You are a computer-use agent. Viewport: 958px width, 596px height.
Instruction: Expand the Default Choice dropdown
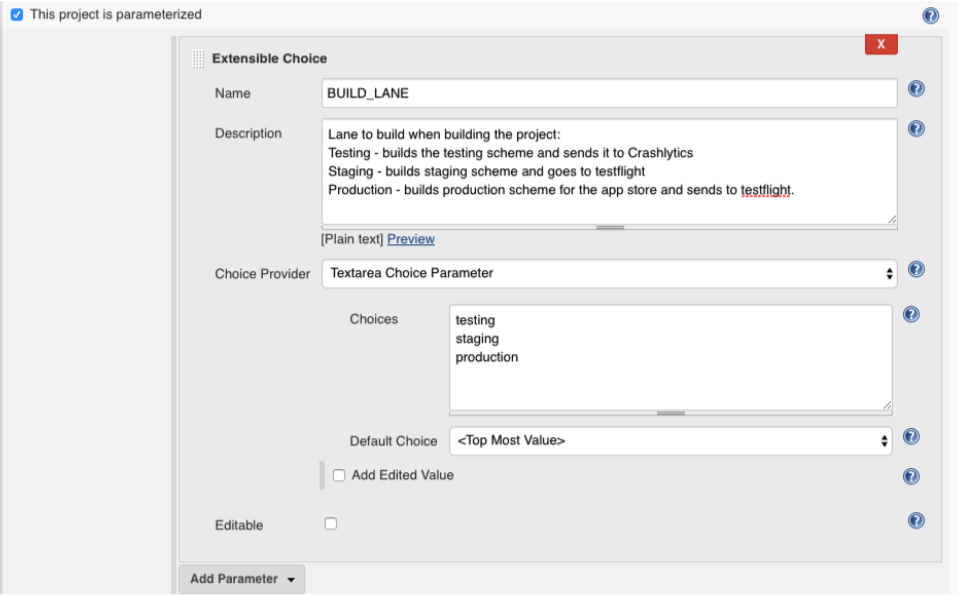670,441
